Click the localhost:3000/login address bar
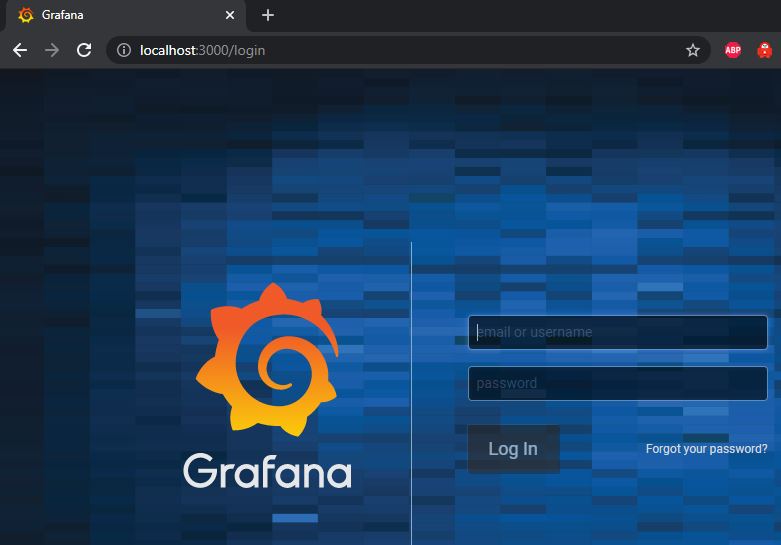The image size is (781, 545). pyautogui.click(x=408, y=50)
